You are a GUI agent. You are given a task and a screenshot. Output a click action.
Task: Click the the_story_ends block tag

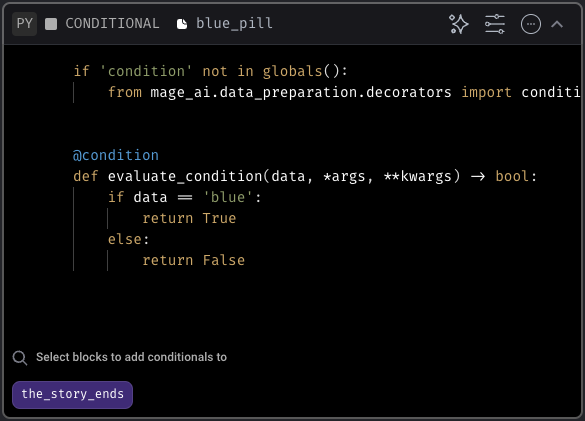click(72, 395)
